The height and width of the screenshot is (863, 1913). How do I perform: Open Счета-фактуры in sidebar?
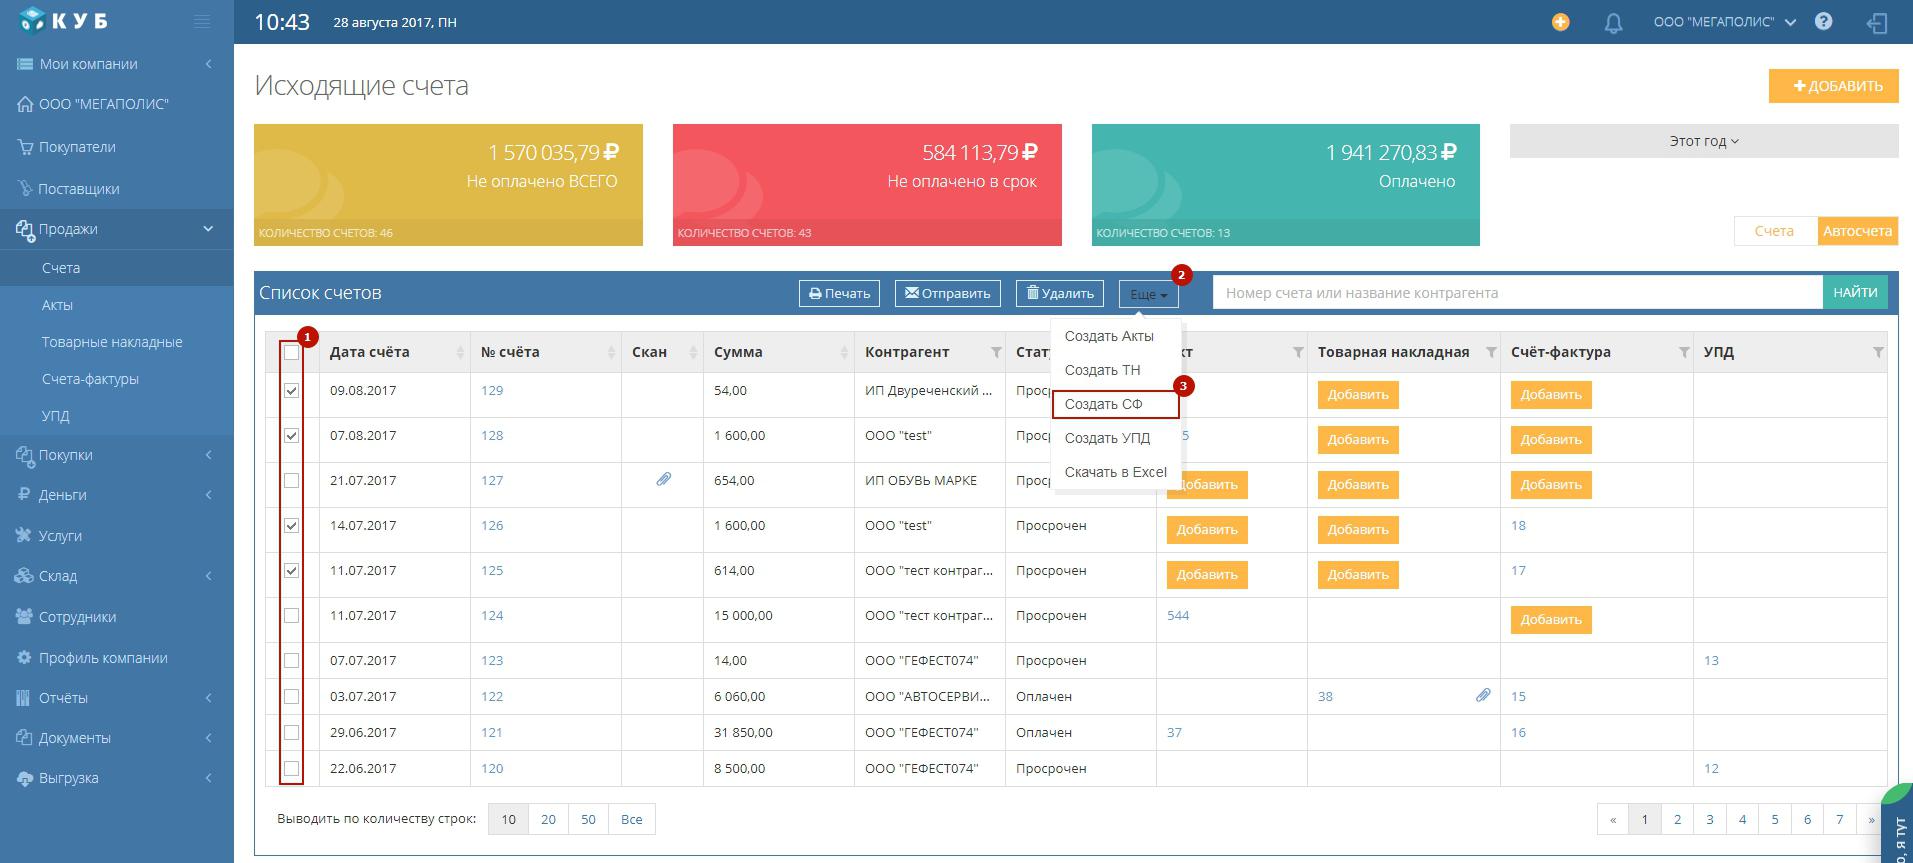(90, 379)
